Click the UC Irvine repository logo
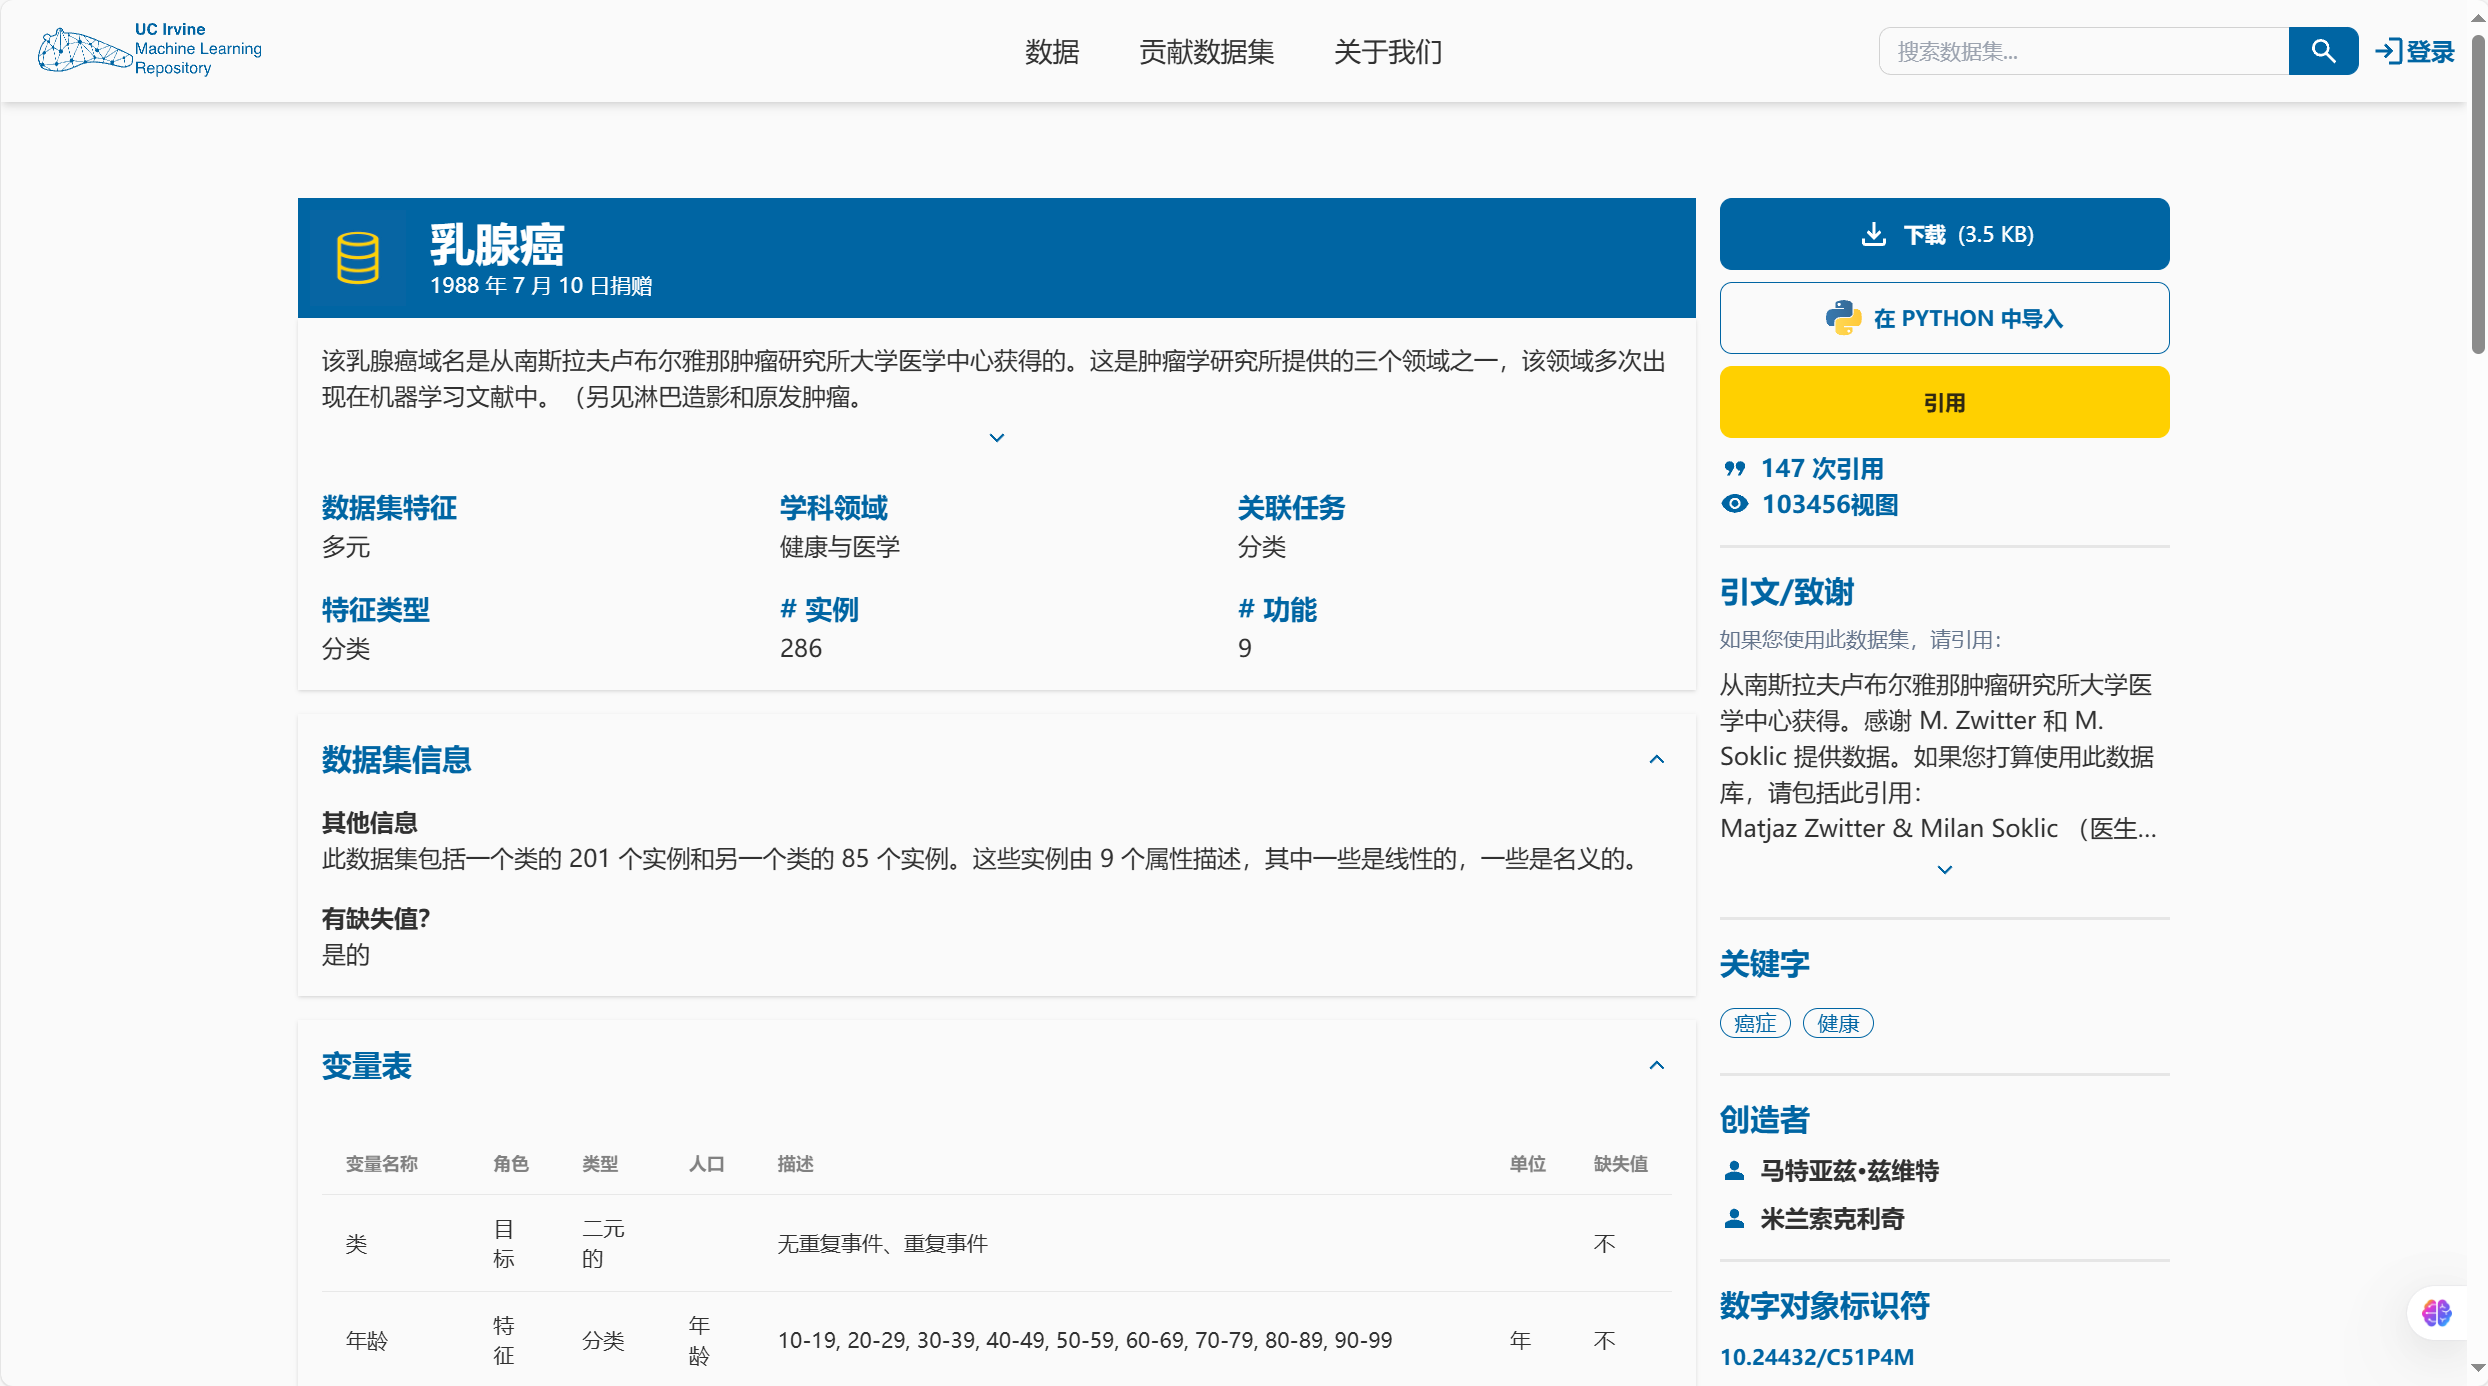 [x=150, y=50]
